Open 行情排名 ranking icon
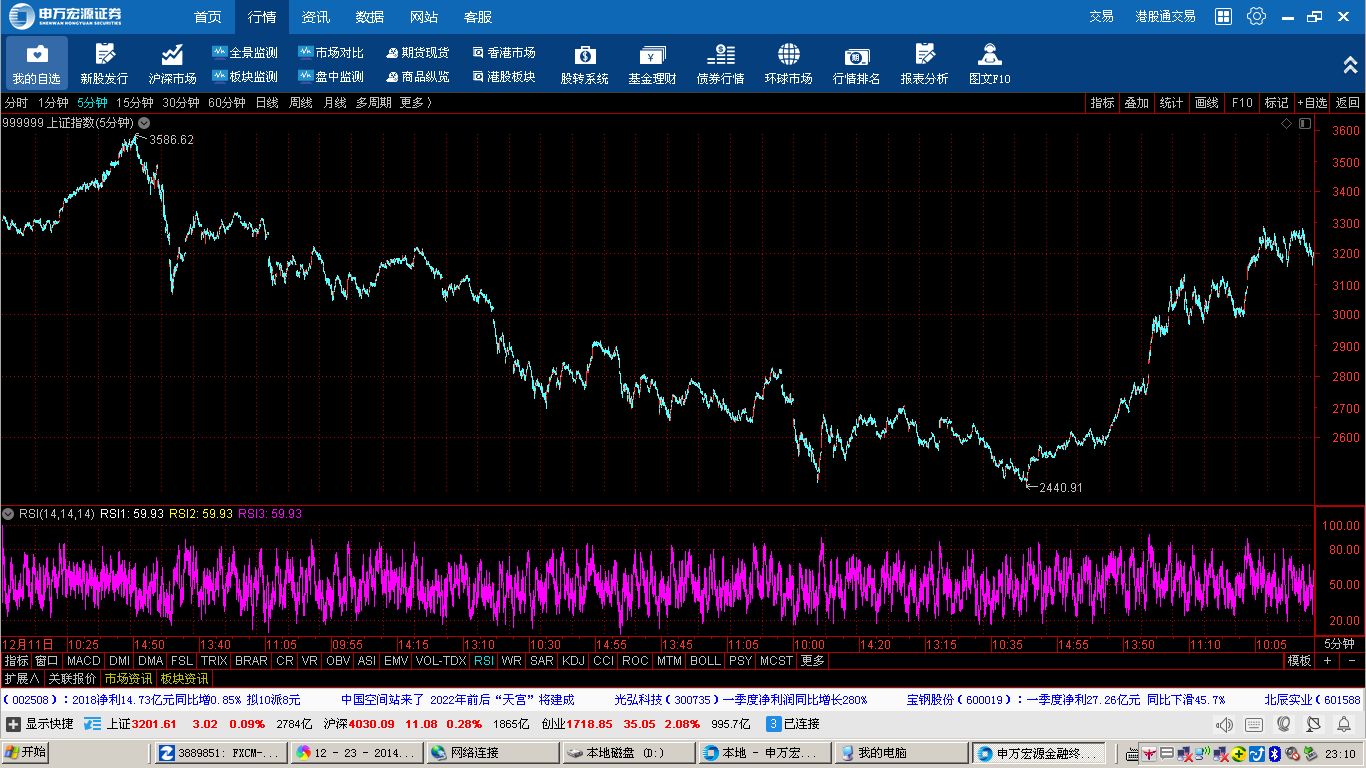Screen dimensions: 1366x768 coord(856,64)
